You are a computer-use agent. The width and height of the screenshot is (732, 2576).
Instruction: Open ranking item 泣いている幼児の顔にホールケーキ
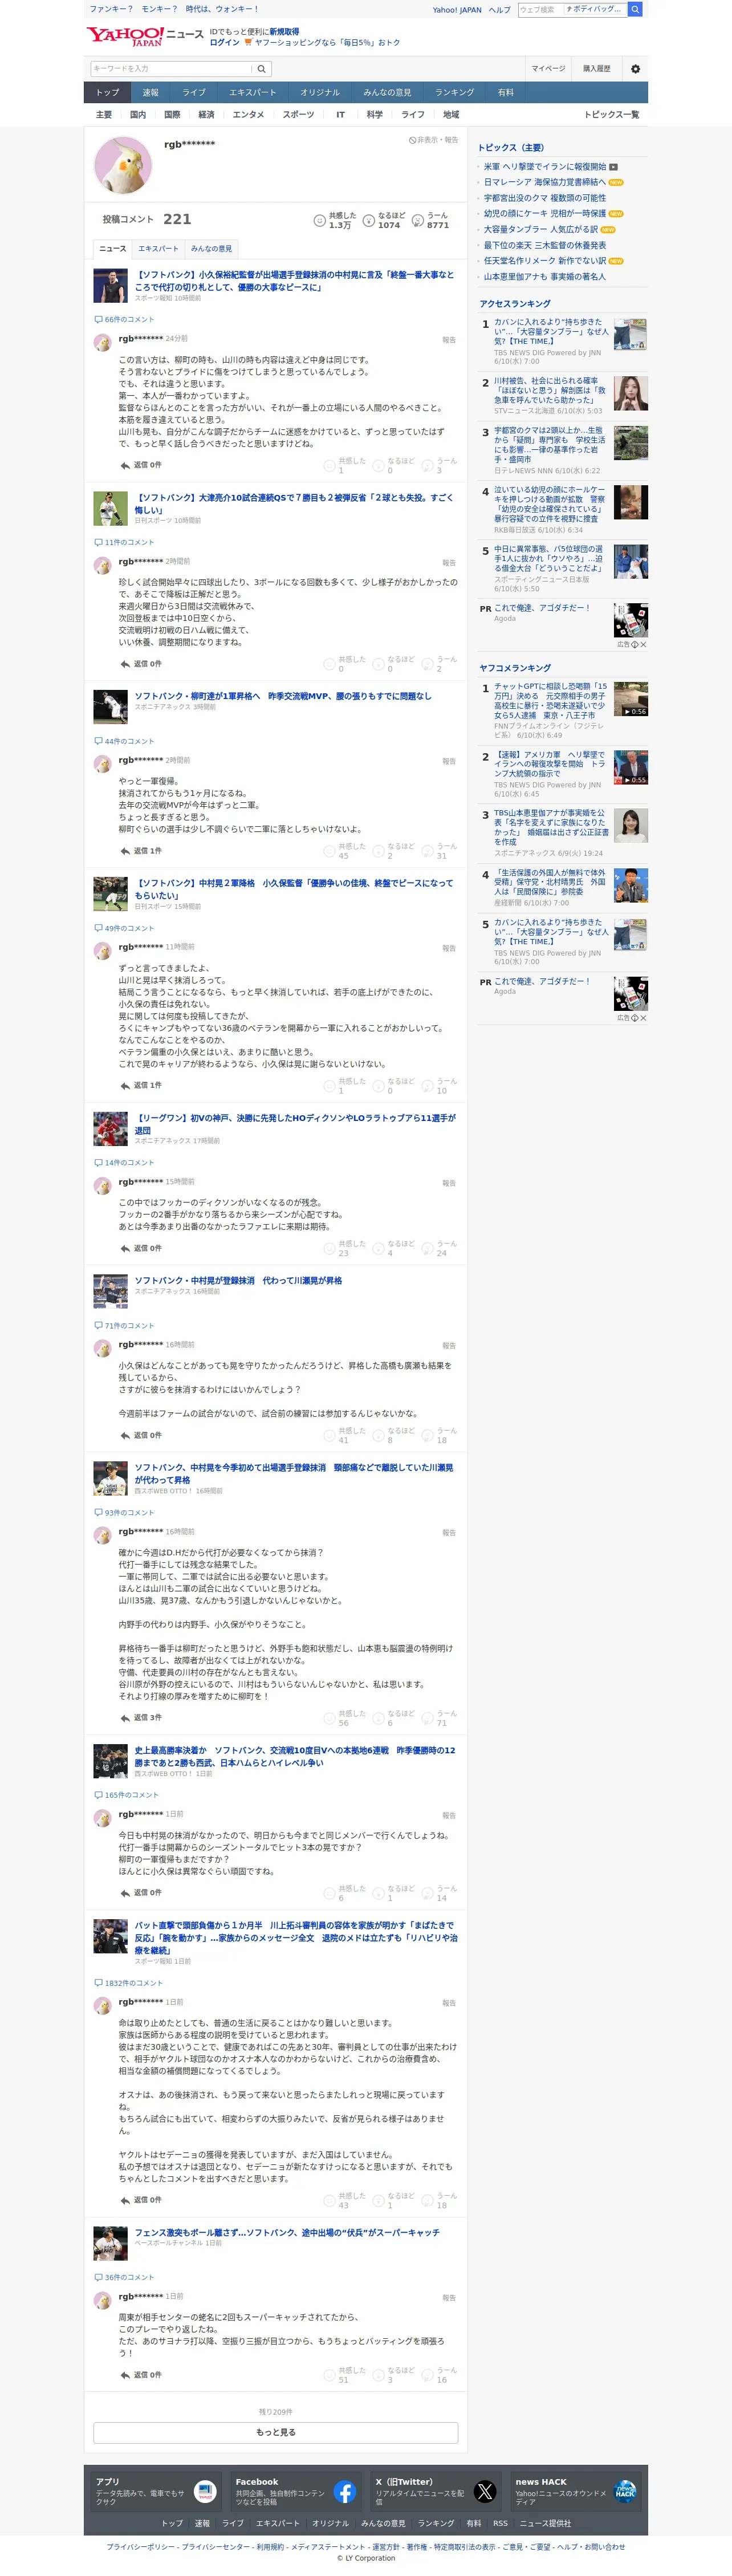click(x=550, y=504)
